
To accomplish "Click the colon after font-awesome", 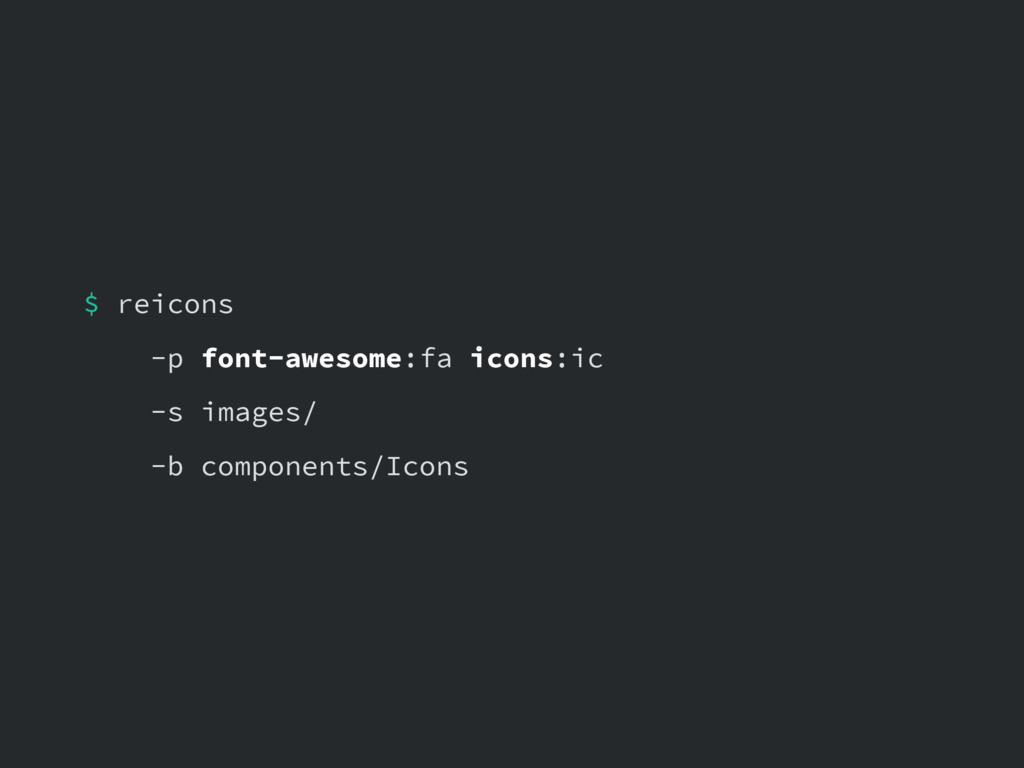I will click(x=410, y=360).
